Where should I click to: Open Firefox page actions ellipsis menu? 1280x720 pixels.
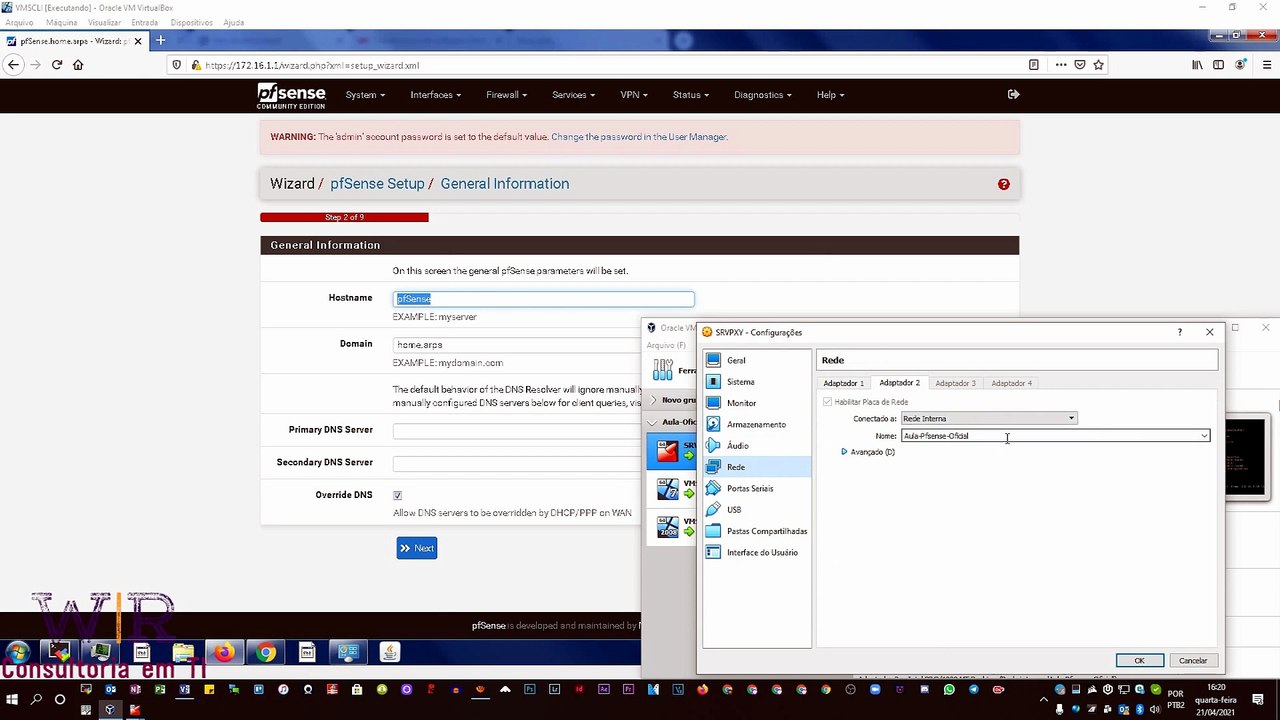[1061, 65]
